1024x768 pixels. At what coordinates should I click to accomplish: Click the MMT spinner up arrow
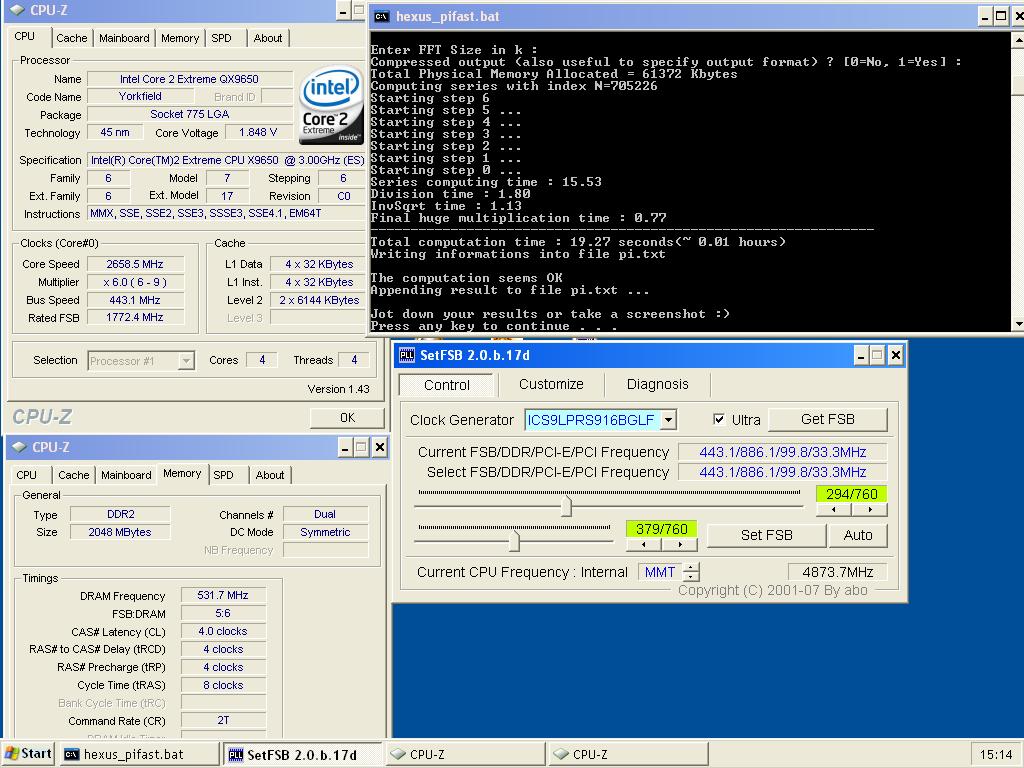691,568
